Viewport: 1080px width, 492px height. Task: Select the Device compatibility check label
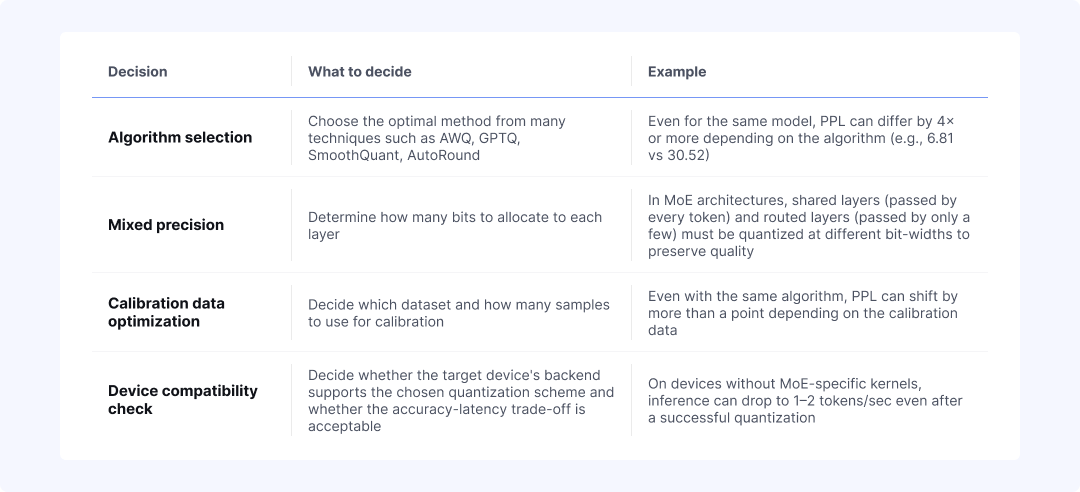pos(183,400)
